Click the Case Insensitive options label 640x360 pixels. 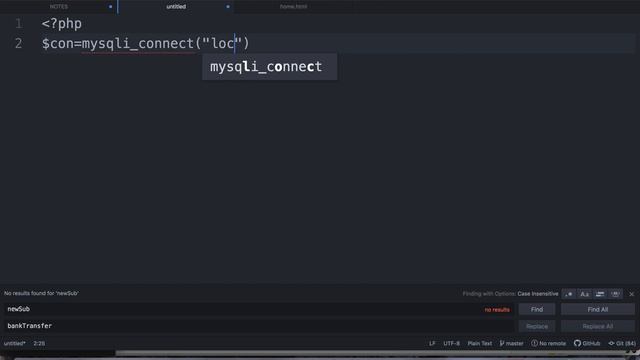538,294
